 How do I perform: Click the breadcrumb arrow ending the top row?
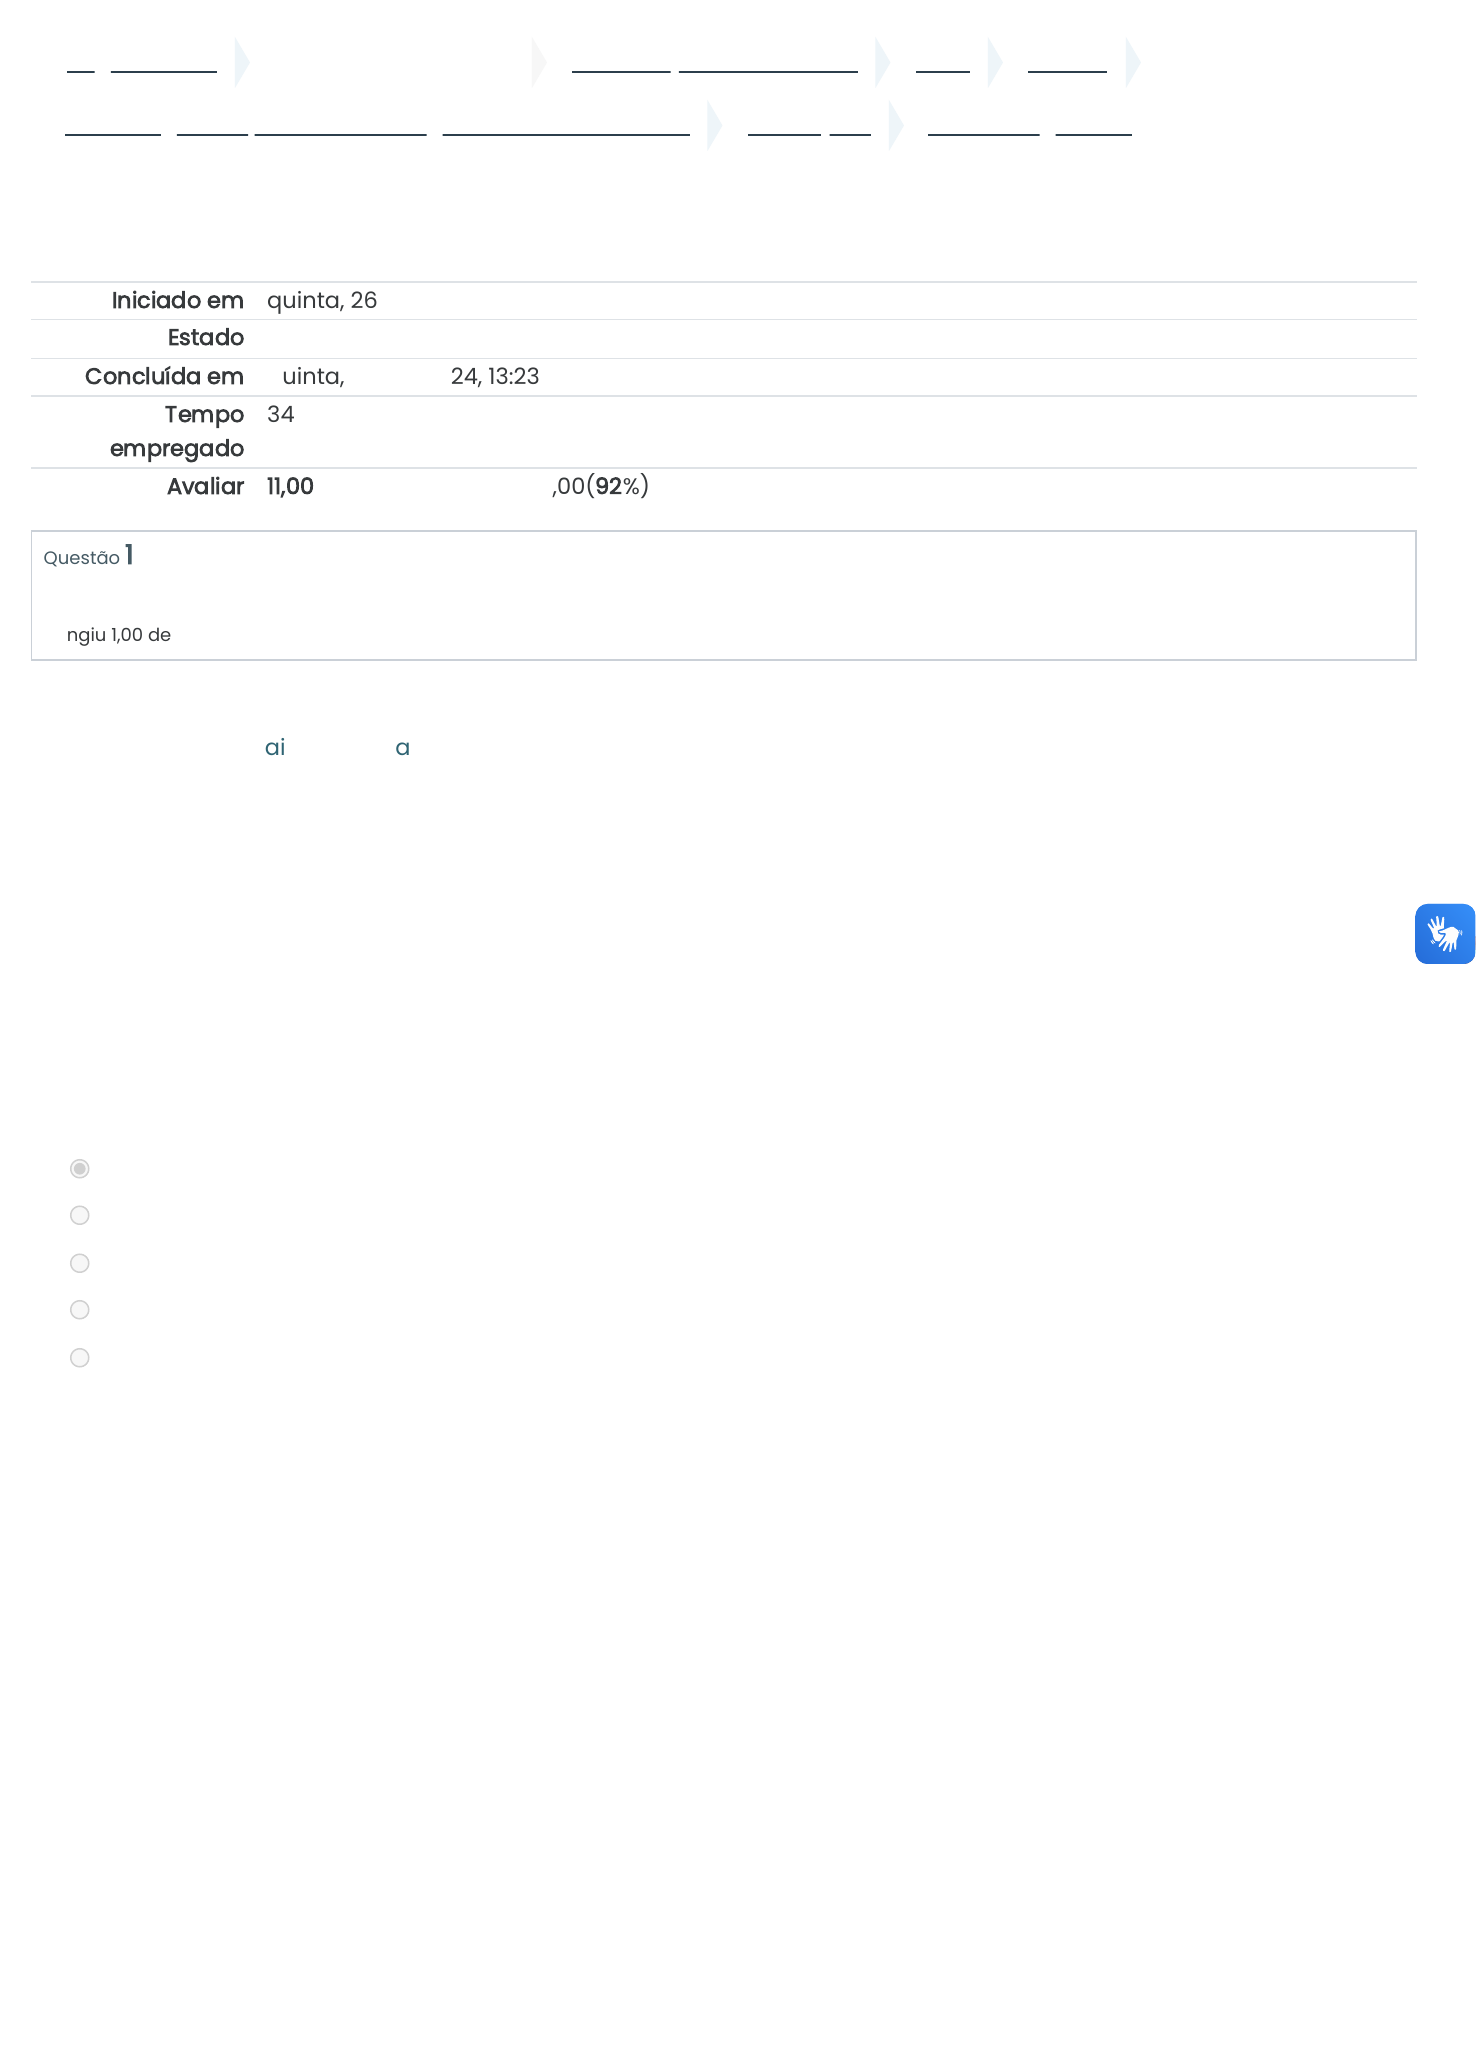coord(1133,63)
